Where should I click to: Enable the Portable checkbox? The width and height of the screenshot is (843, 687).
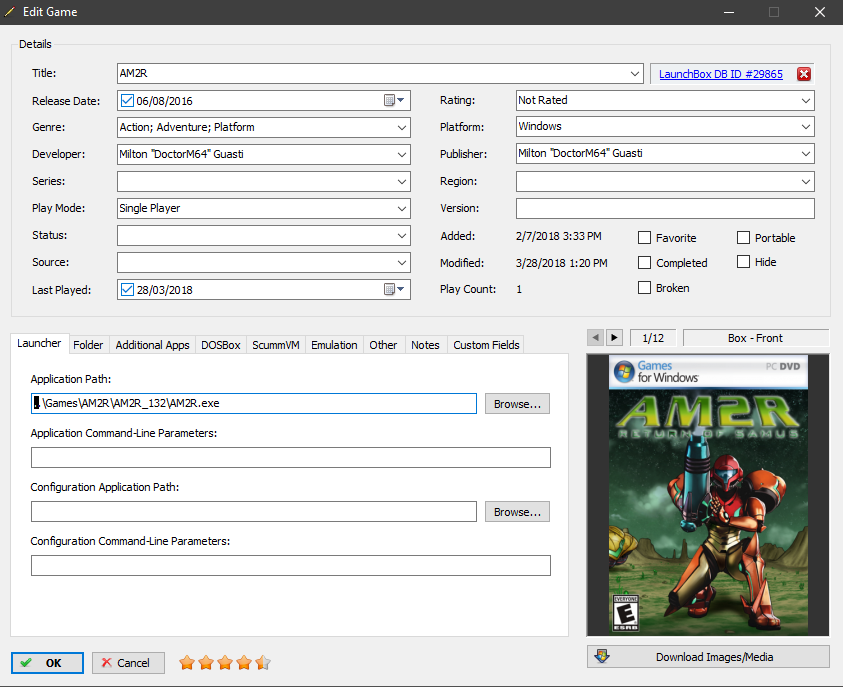coord(743,238)
